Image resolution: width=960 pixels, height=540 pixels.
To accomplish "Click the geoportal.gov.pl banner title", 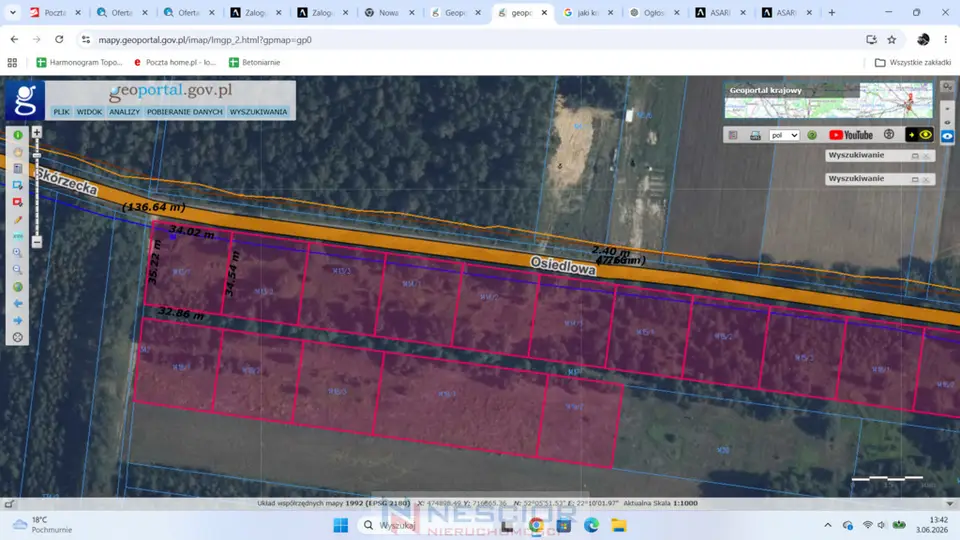I will (170, 91).
